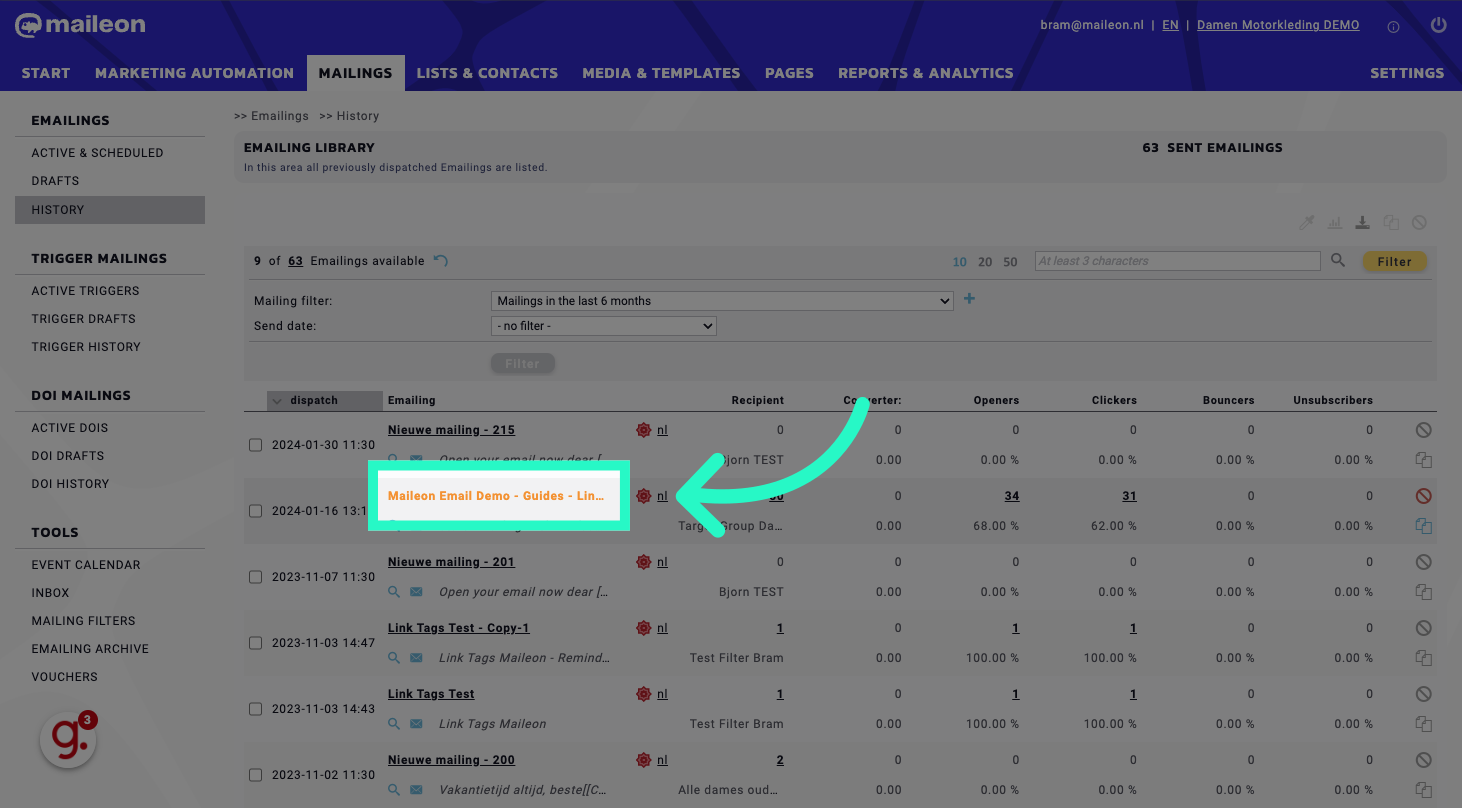Open the Nieuwe mailing - 215 link
The height and width of the screenshot is (808, 1462).
(x=451, y=430)
